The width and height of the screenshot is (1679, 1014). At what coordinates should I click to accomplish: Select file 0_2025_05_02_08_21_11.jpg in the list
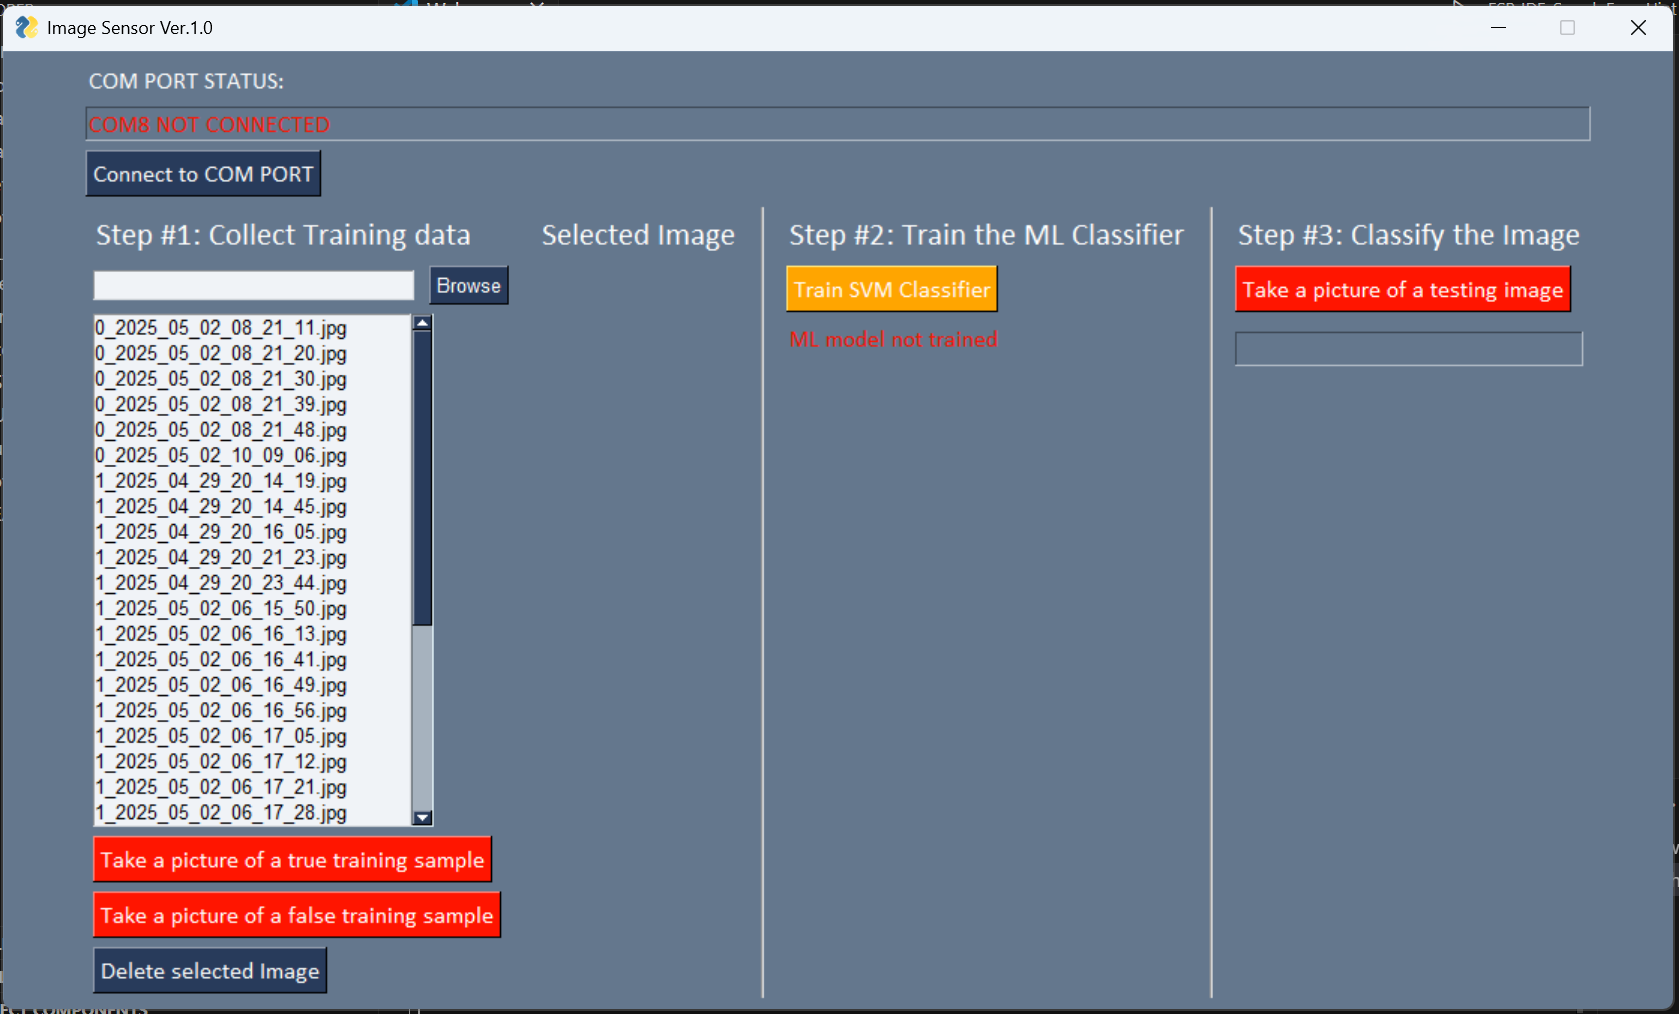(220, 328)
